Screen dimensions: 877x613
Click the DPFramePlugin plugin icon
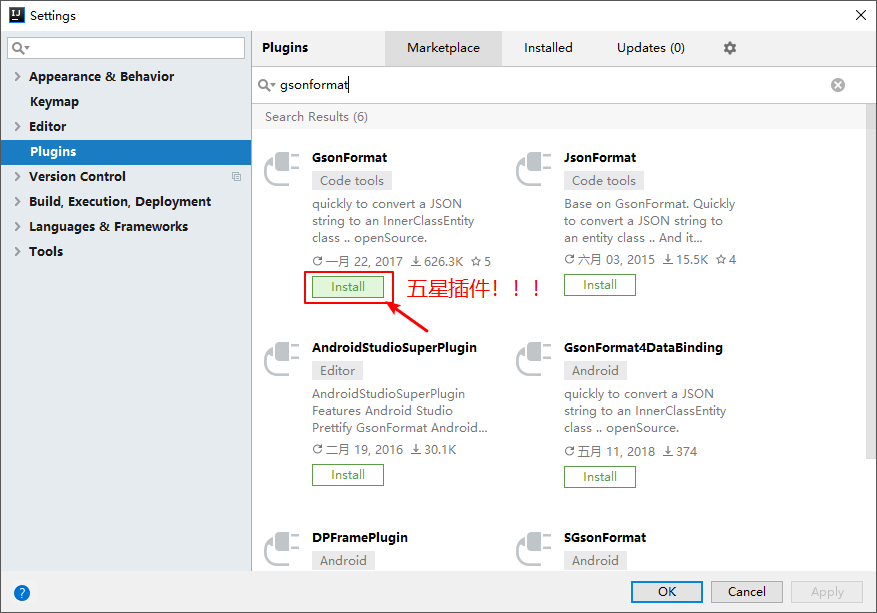282,549
